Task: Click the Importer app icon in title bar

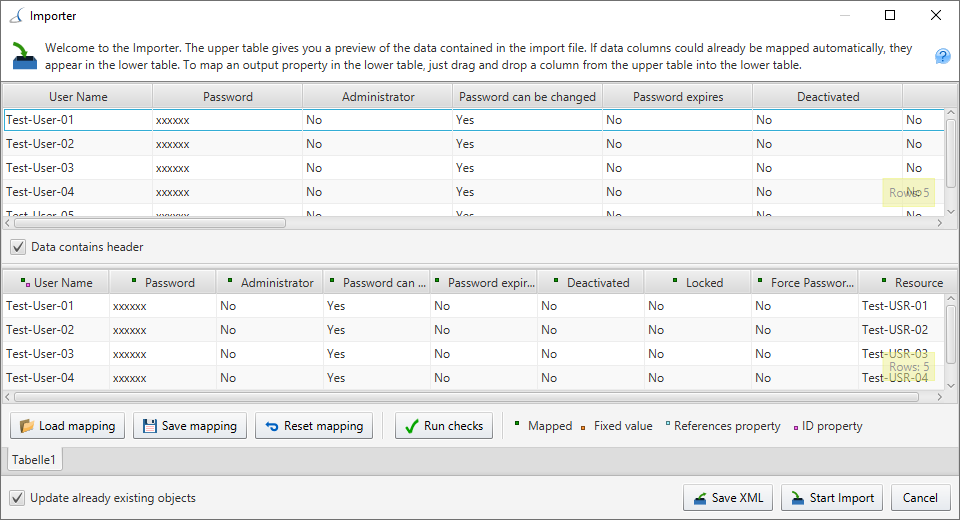Action: pyautogui.click(x=17, y=15)
